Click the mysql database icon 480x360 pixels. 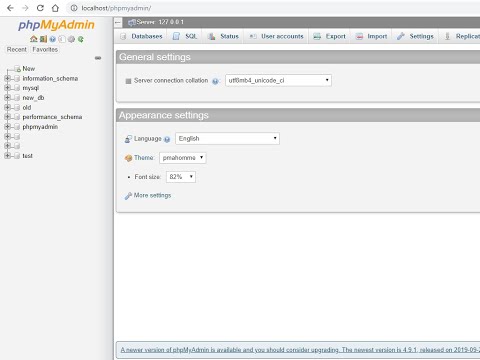17,88
